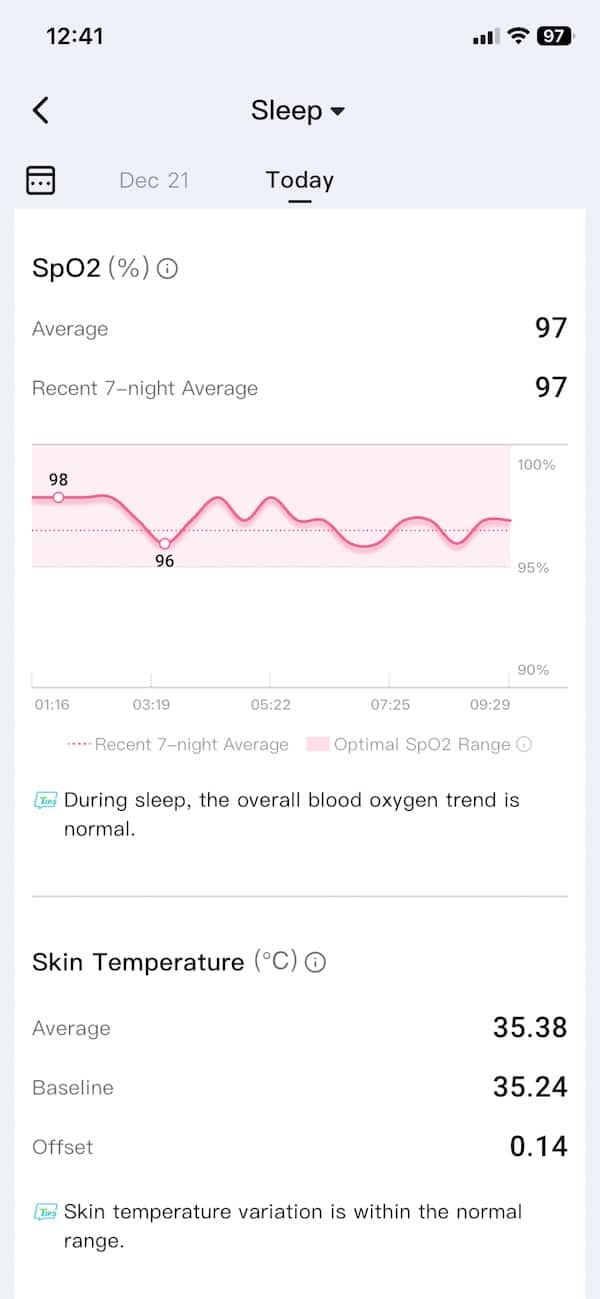Tap the Skin Temperature Baseline row
Image resolution: width=600 pixels, height=1299 pixels.
click(x=299, y=1087)
